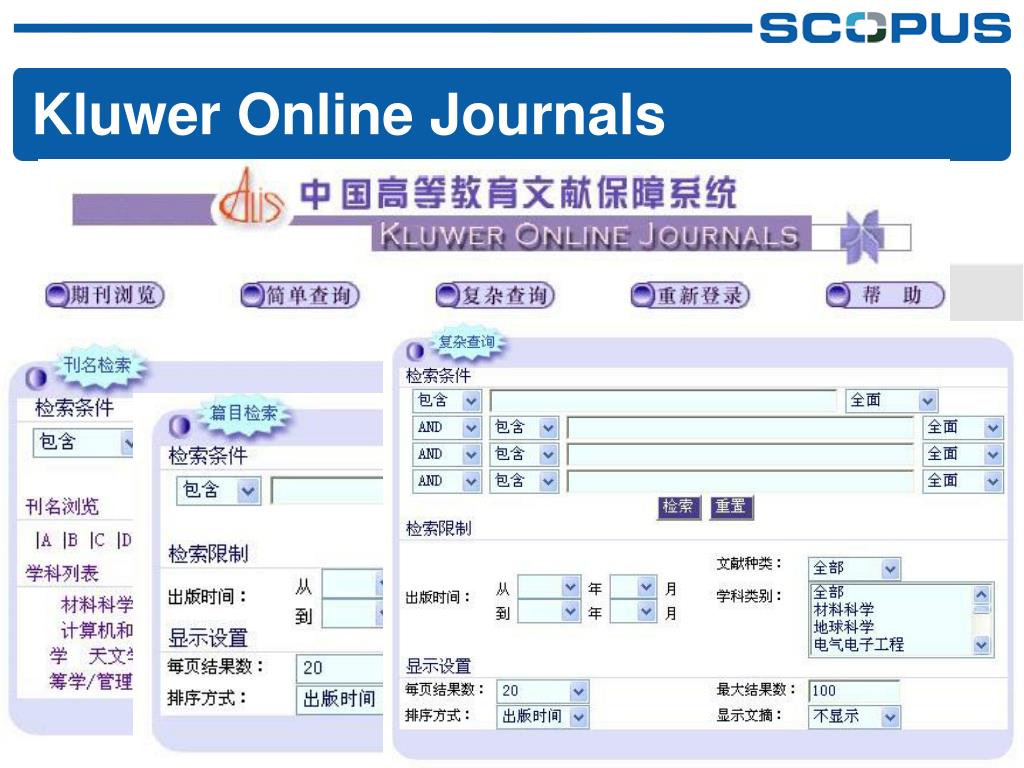Click the 复杂查询 starburst badge
Screen dimensions: 1024x768
(466, 342)
